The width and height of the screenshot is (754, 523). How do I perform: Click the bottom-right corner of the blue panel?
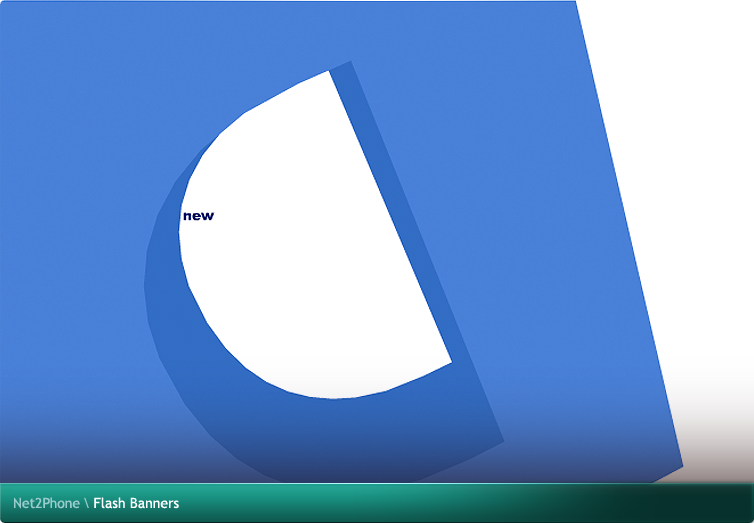tap(680, 465)
